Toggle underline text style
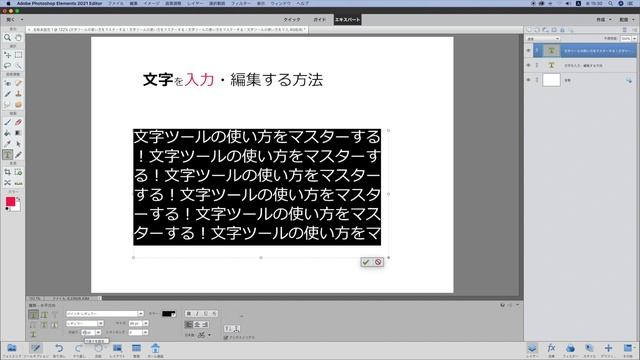The width and height of the screenshot is (640, 360). click(206, 313)
